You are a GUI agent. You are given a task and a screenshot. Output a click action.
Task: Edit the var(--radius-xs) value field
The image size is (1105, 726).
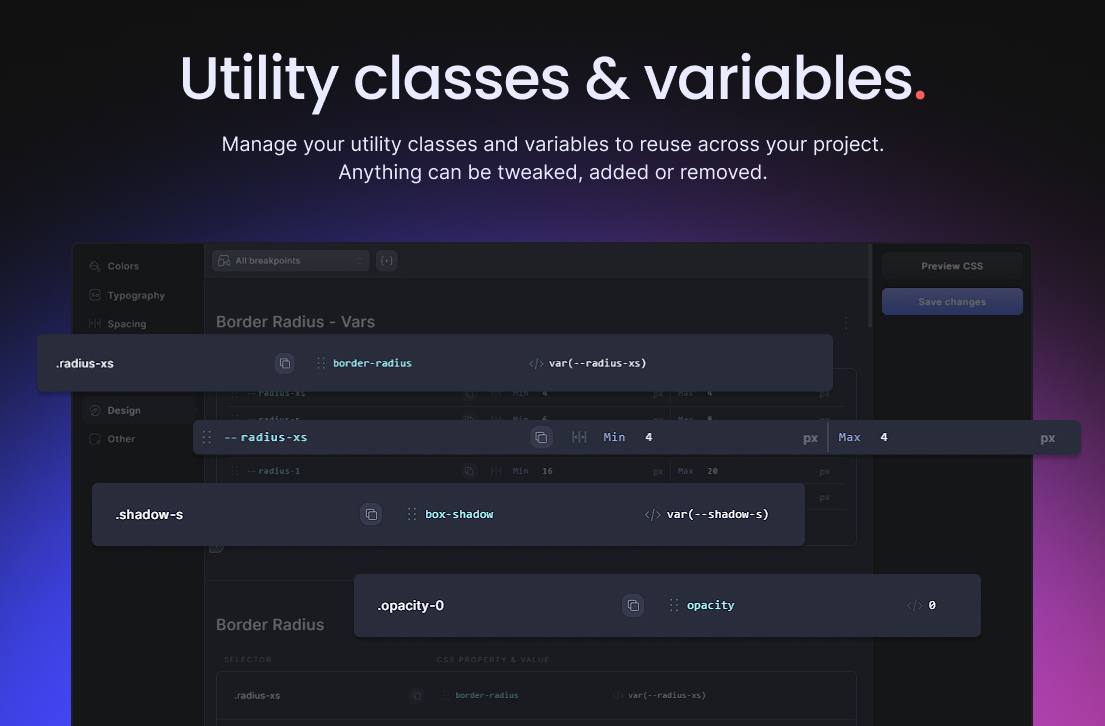click(x=598, y=364)
